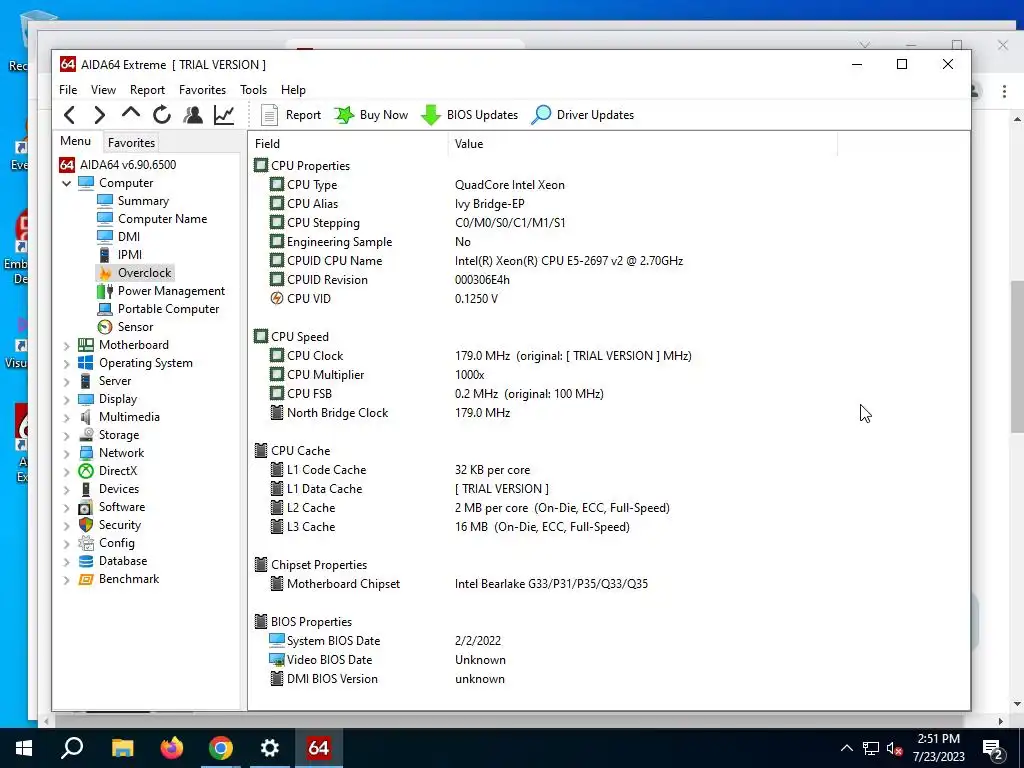Screen dimensions: 1024x768
Task: Open the graph chart icon in the toolbar
Action: pos(224,115)
